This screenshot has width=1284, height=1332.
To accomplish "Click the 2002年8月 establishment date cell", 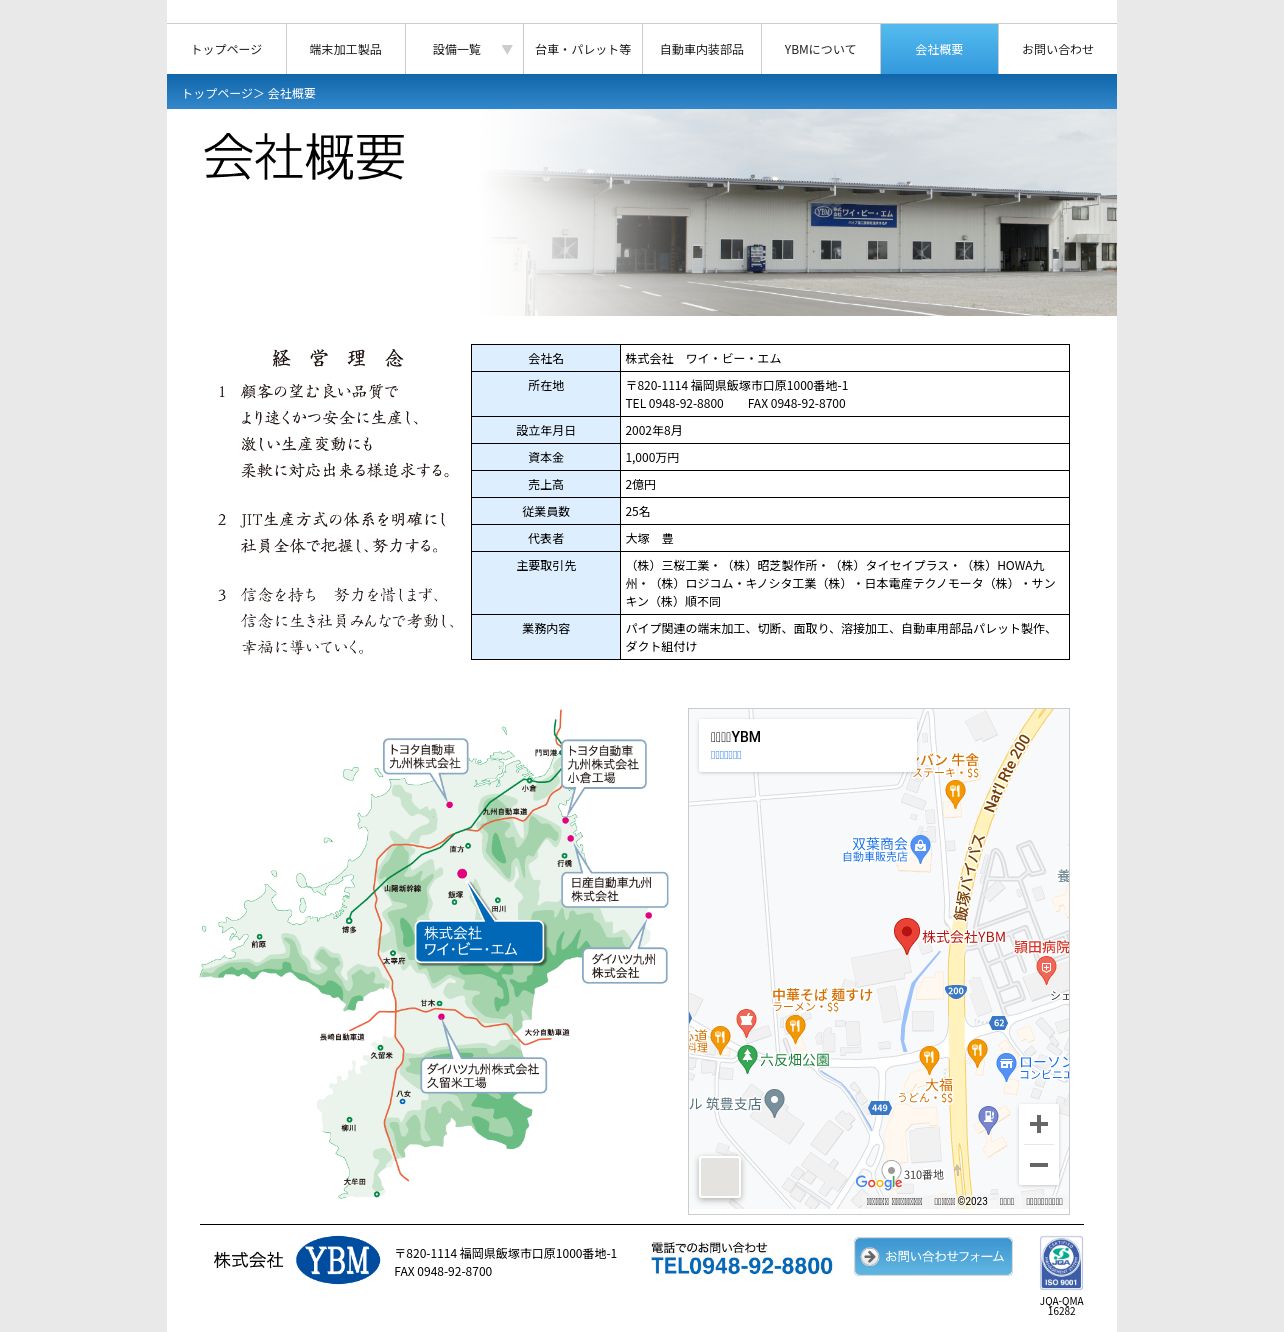I will tap(845, 431).
